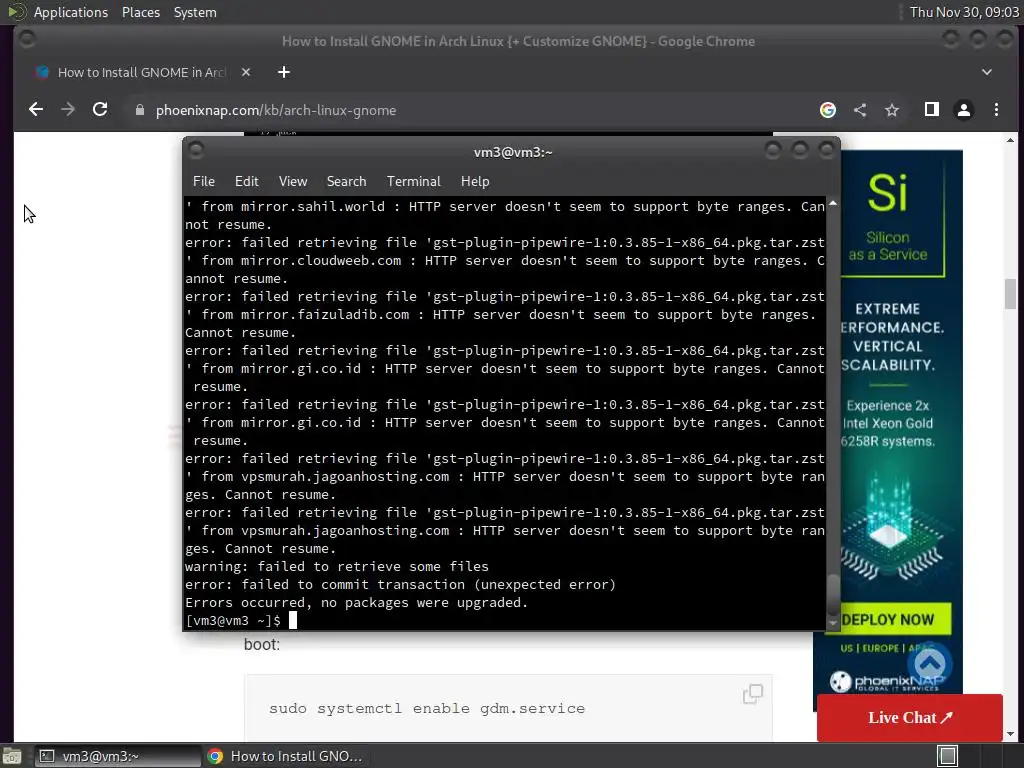Click 'Errors occurred, no packages' line
The width and height of the screenshot is (1024, 768).
pos(357,602)
